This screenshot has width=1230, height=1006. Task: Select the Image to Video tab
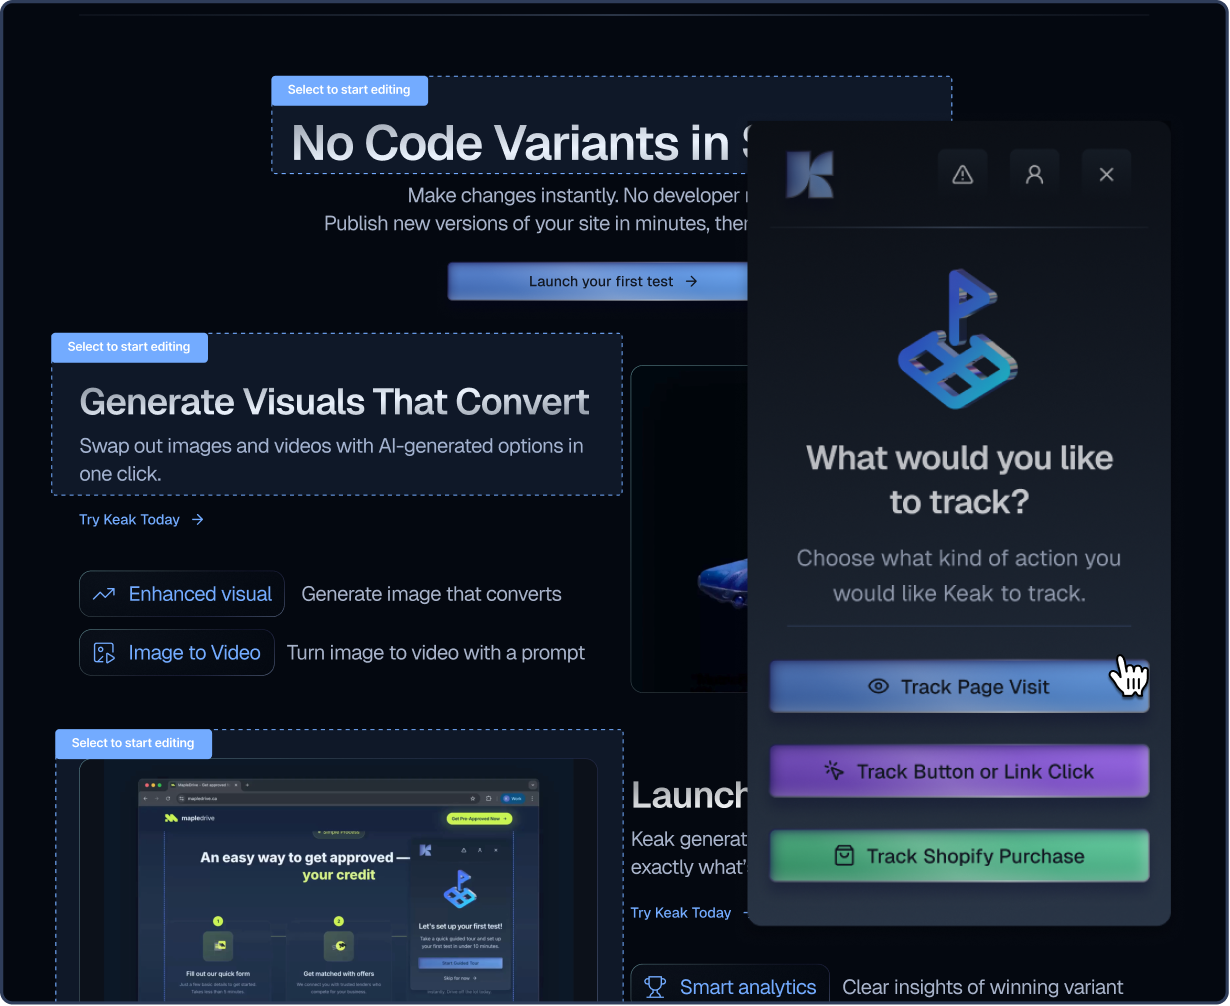pos(177,653)
